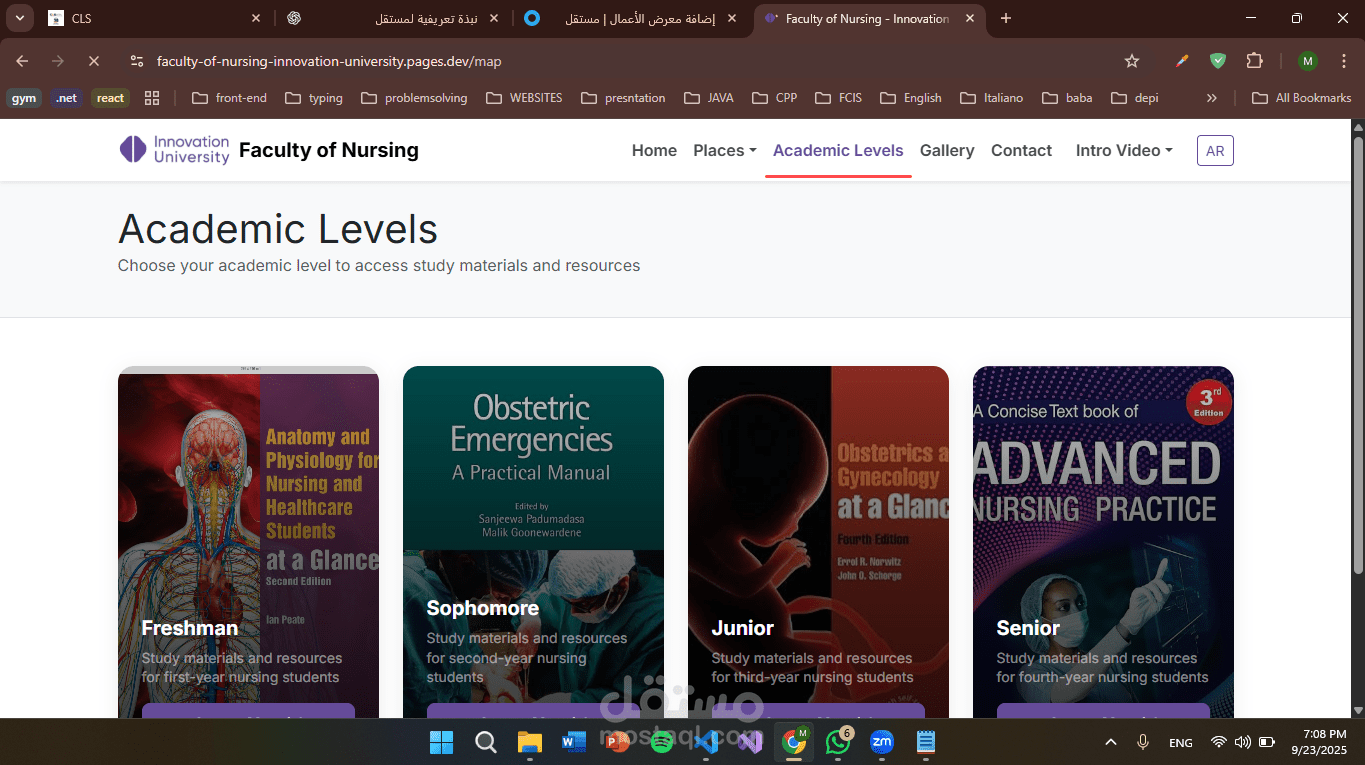Open the Notepad taskbar icon
The height and width of the screenshot is (765, 1365).
click(926, 742)
